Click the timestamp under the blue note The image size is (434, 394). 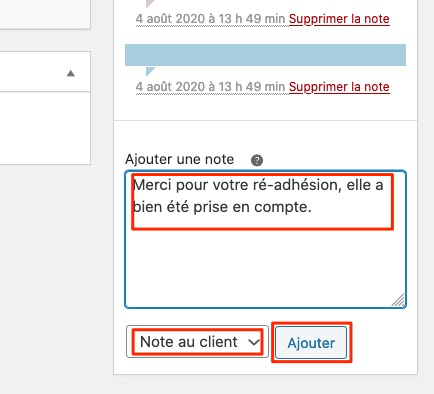[x=210, y=87]
